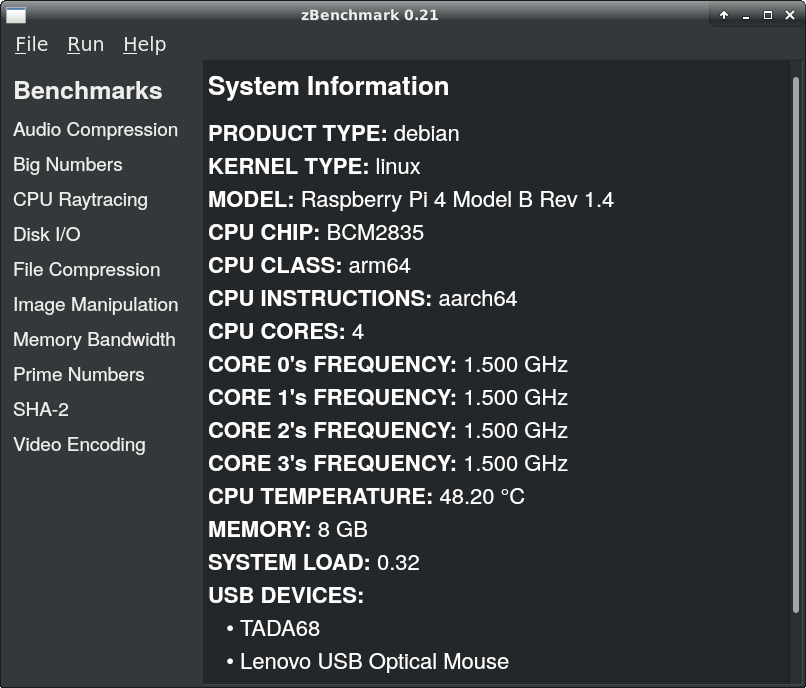Click the Raspberry Pi 4 MODEL line
Viewport: 806px width, 688px height.
411,200
